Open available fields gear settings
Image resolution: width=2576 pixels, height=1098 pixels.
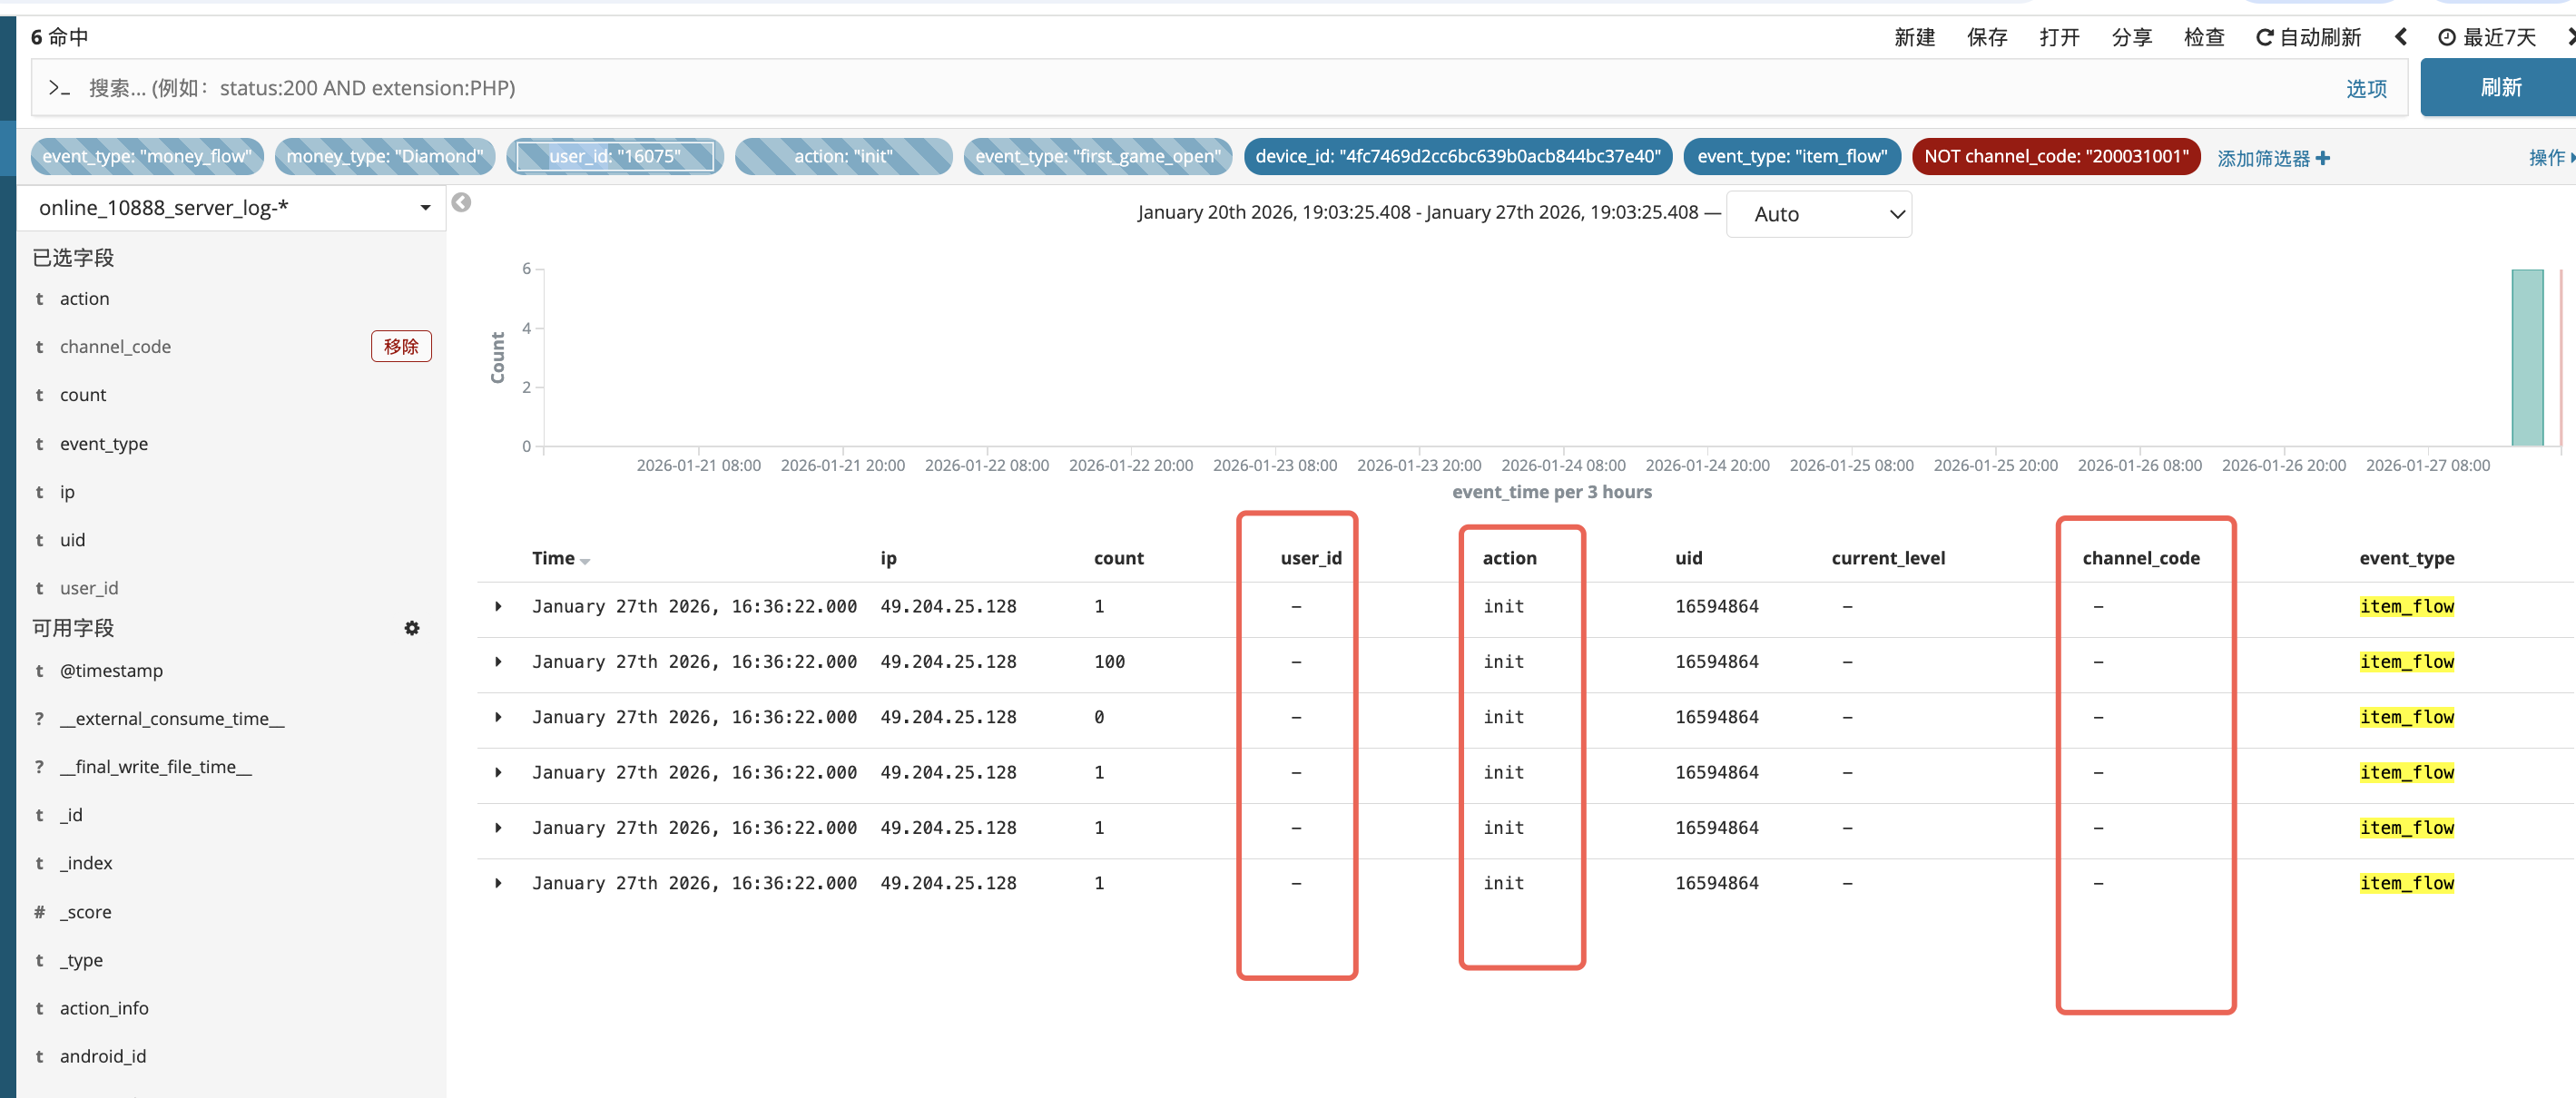point(411,628)
